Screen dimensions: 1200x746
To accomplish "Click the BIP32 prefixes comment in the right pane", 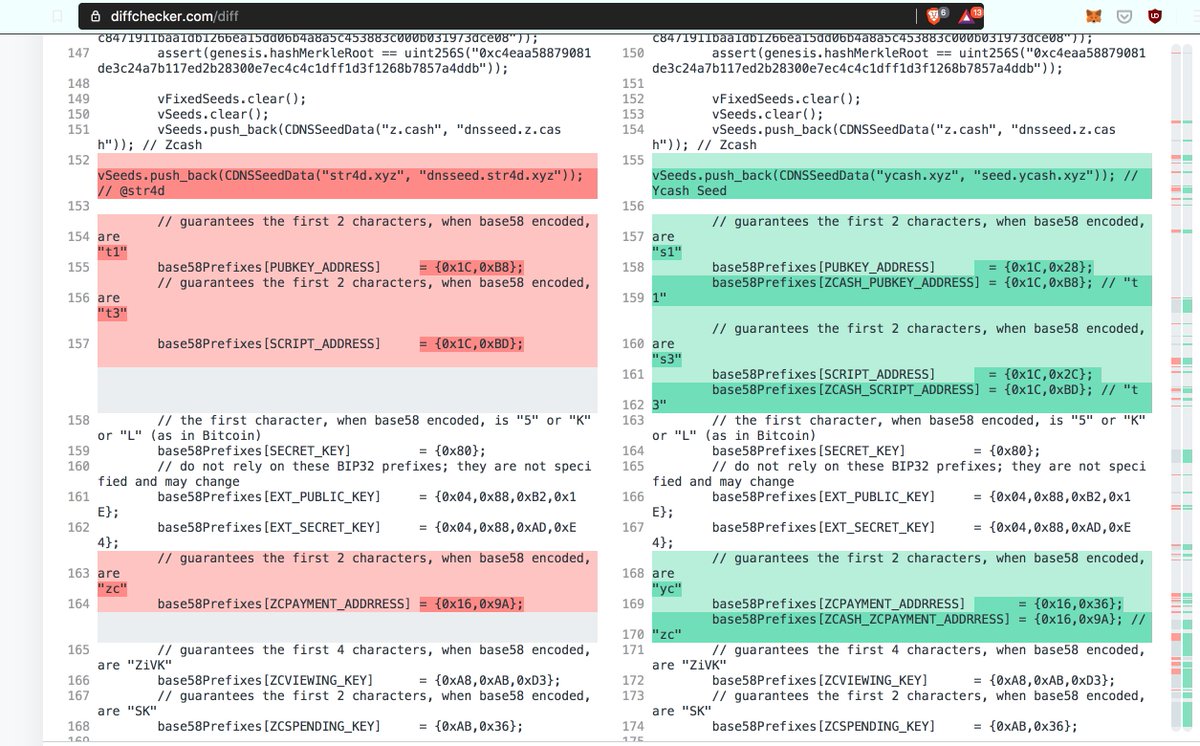I will (x=901, y=474).
